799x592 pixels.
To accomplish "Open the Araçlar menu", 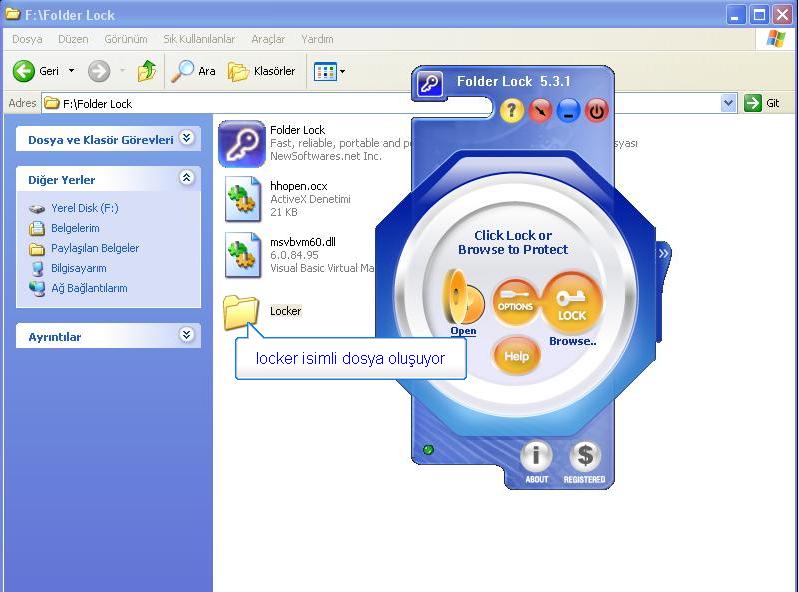I will pos(268,39).
